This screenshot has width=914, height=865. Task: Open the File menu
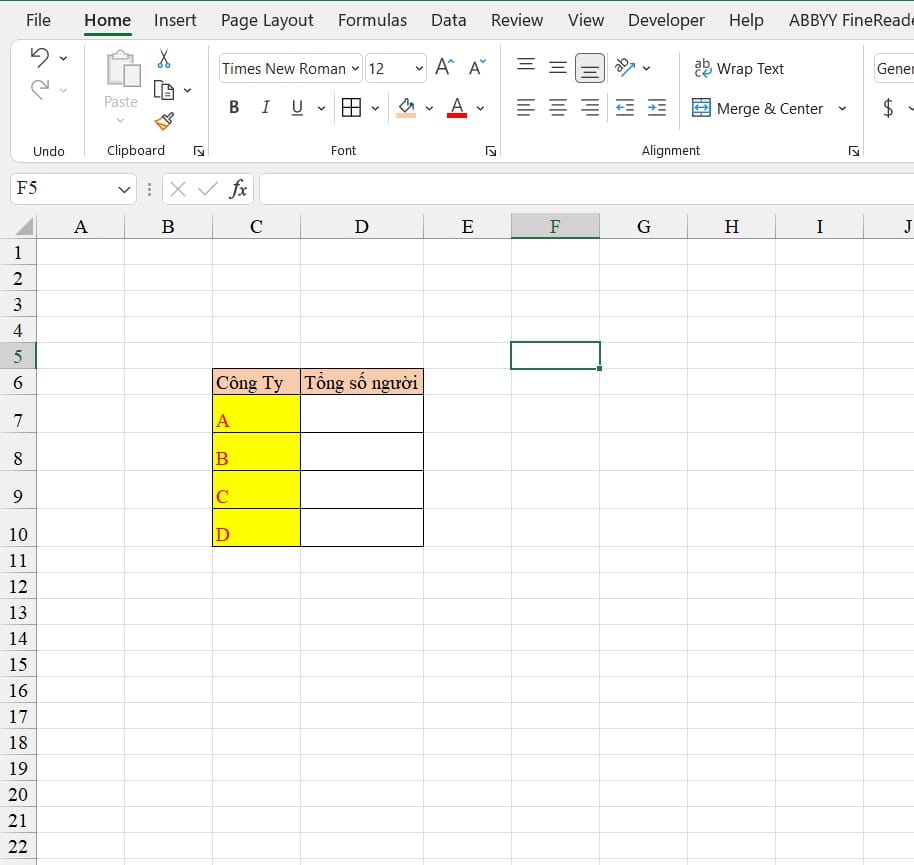point(38,20)
